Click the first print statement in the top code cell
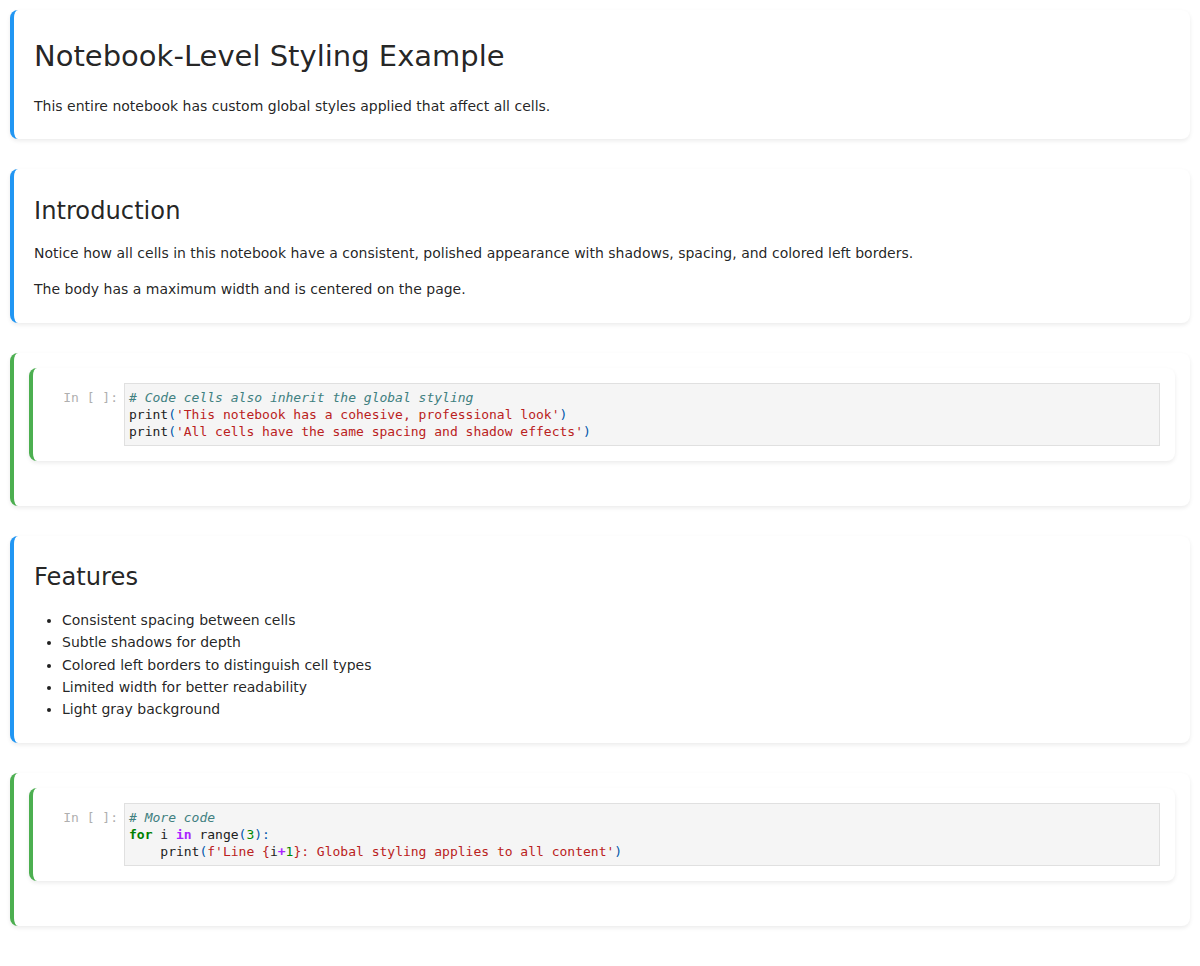The height and width of the screenshot is (966, 1200). [347, 414]
